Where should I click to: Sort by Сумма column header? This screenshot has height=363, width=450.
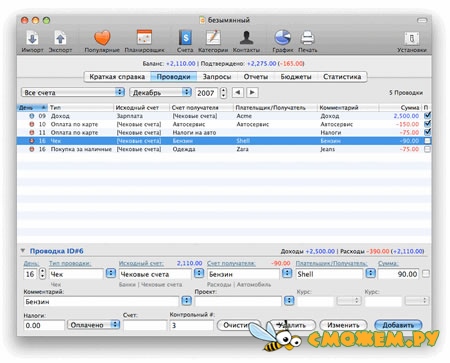400,108
